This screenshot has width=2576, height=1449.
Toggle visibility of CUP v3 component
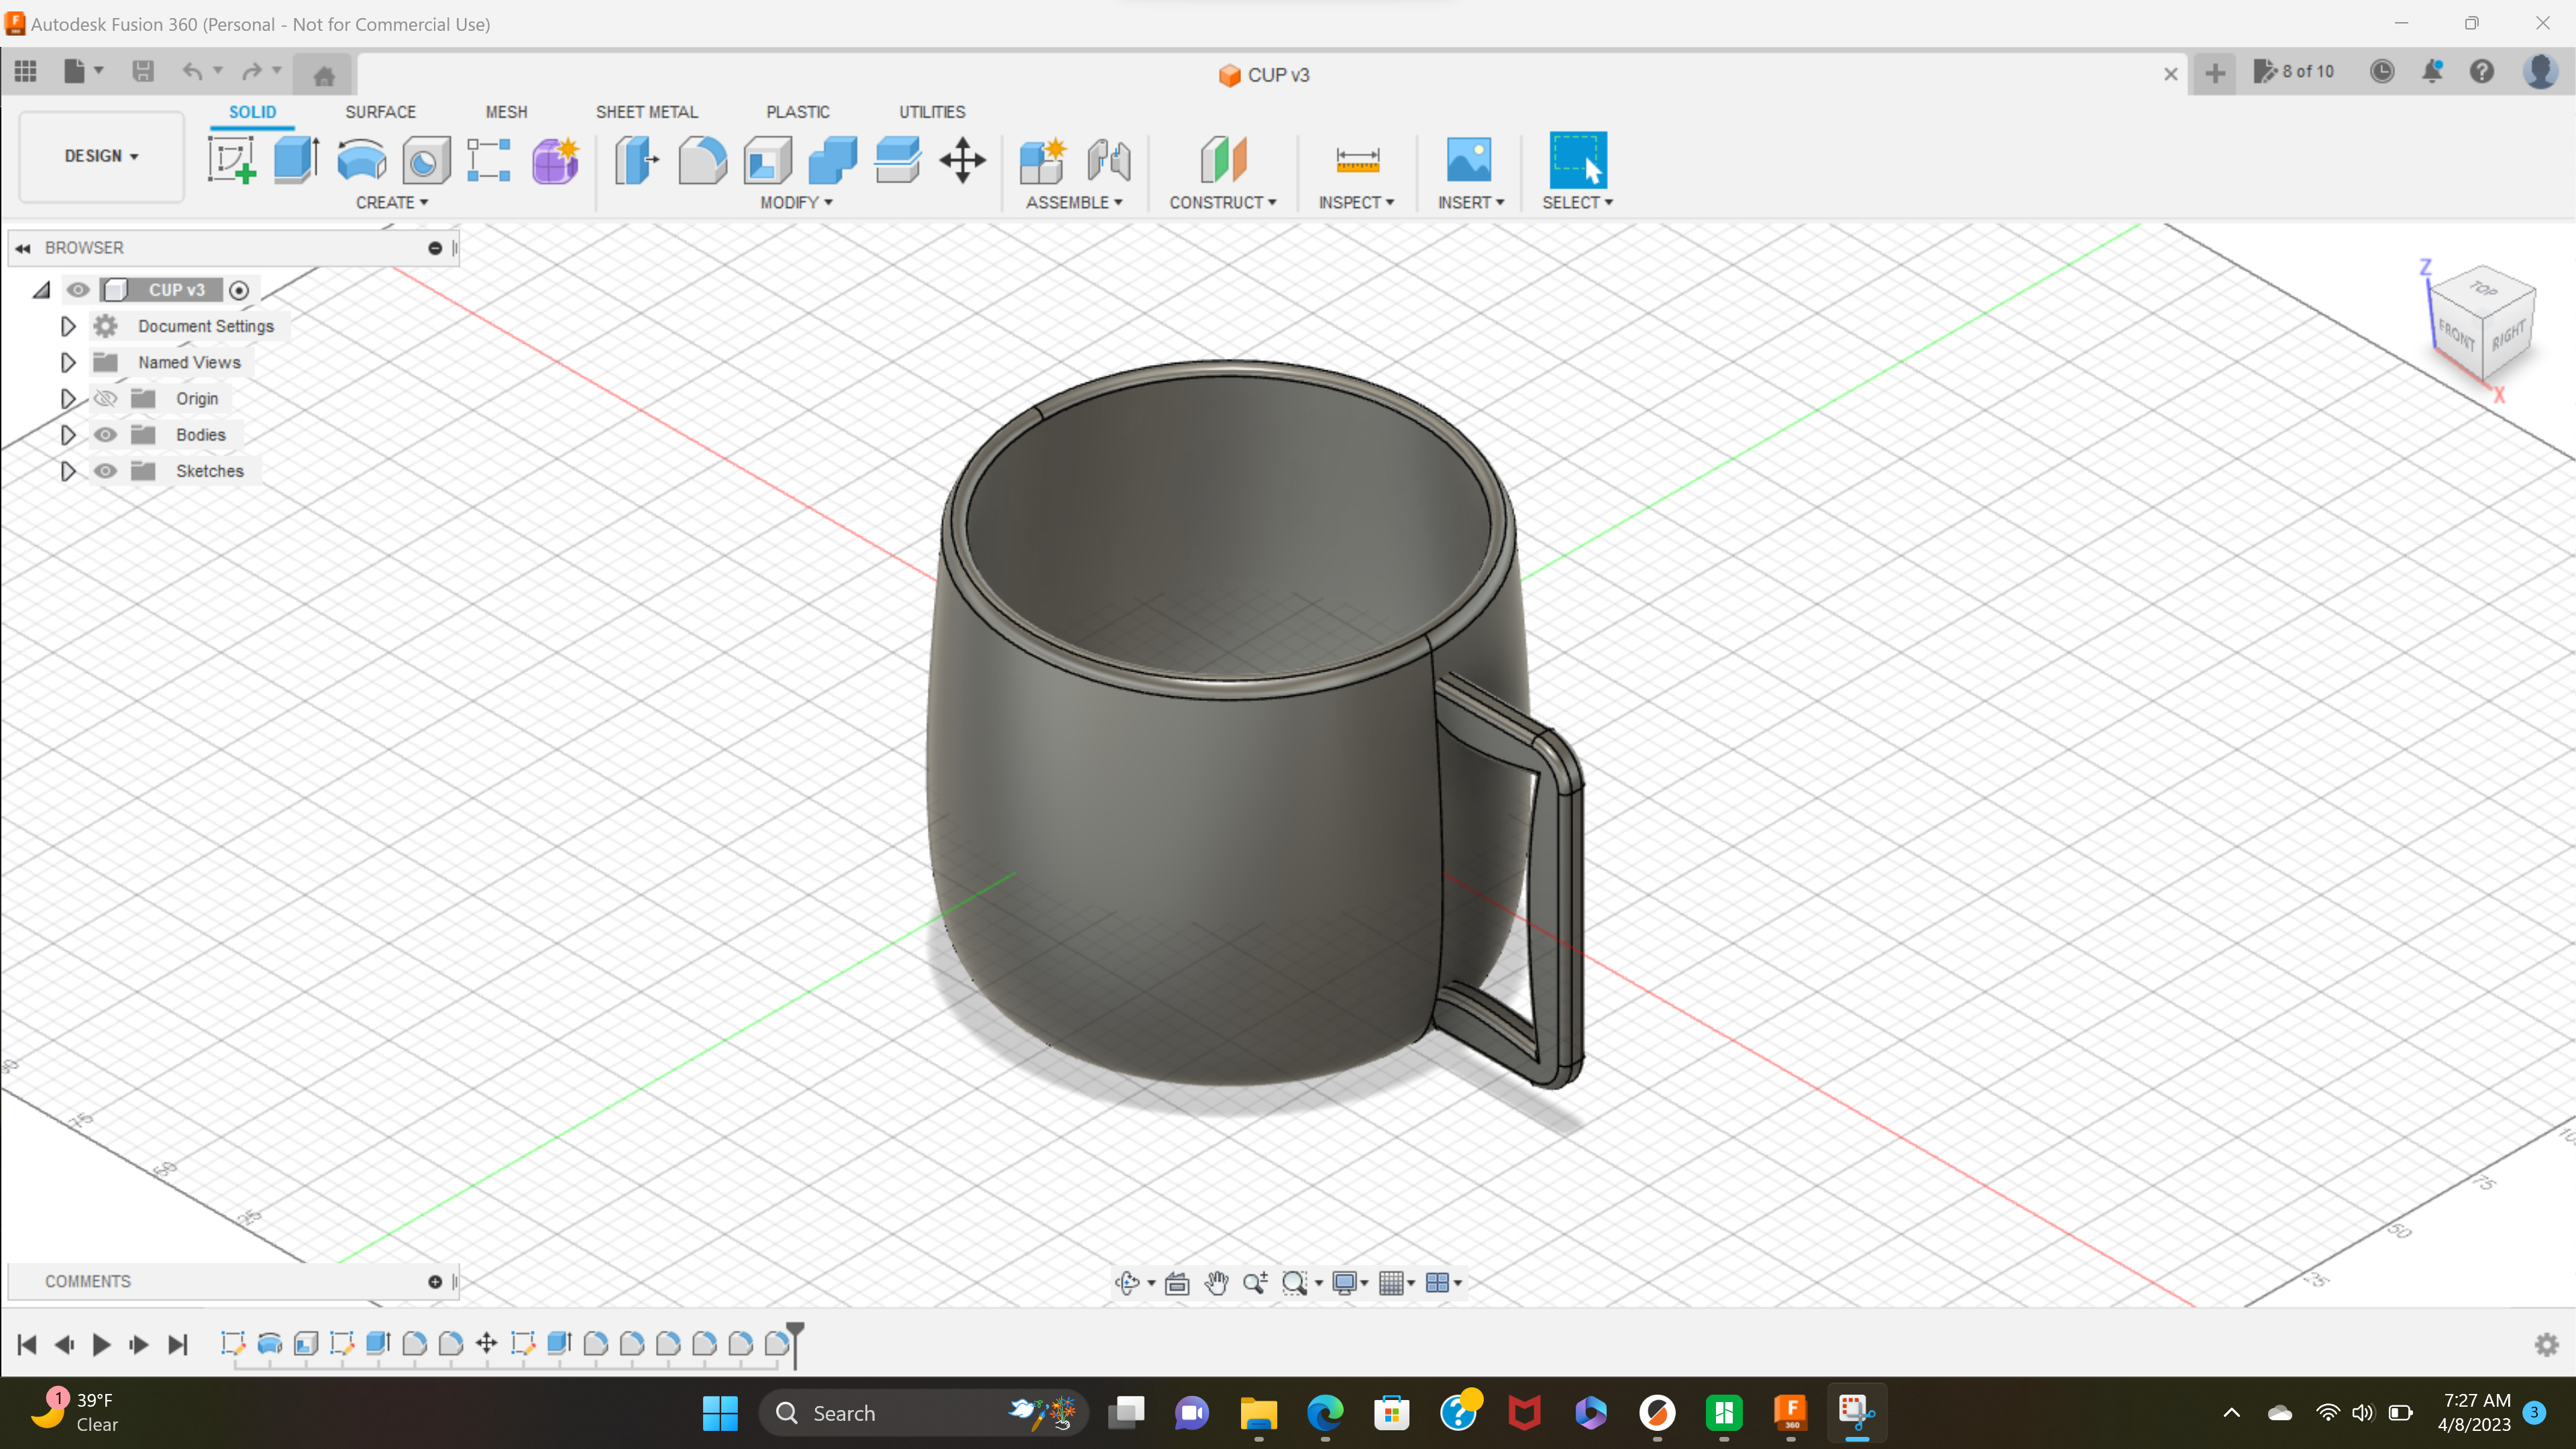78,290
